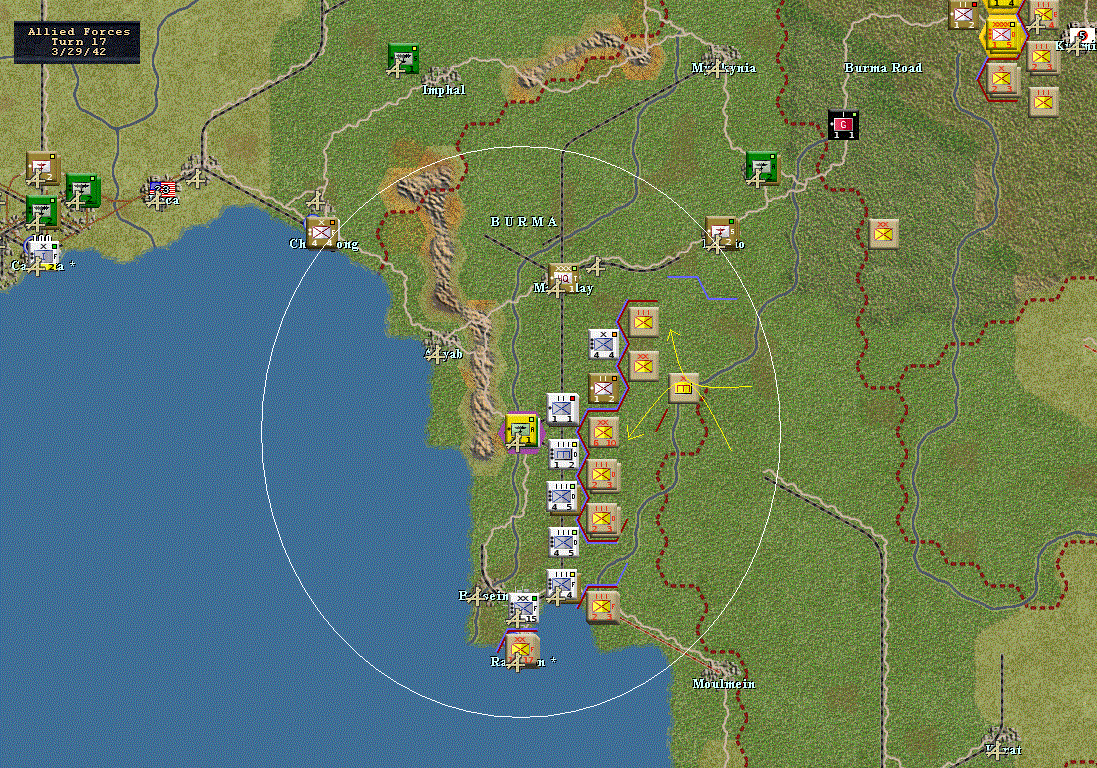The image size is (1097, 768).
Task: Click the date '3/29/42' in info box
Action: point(79,51)
